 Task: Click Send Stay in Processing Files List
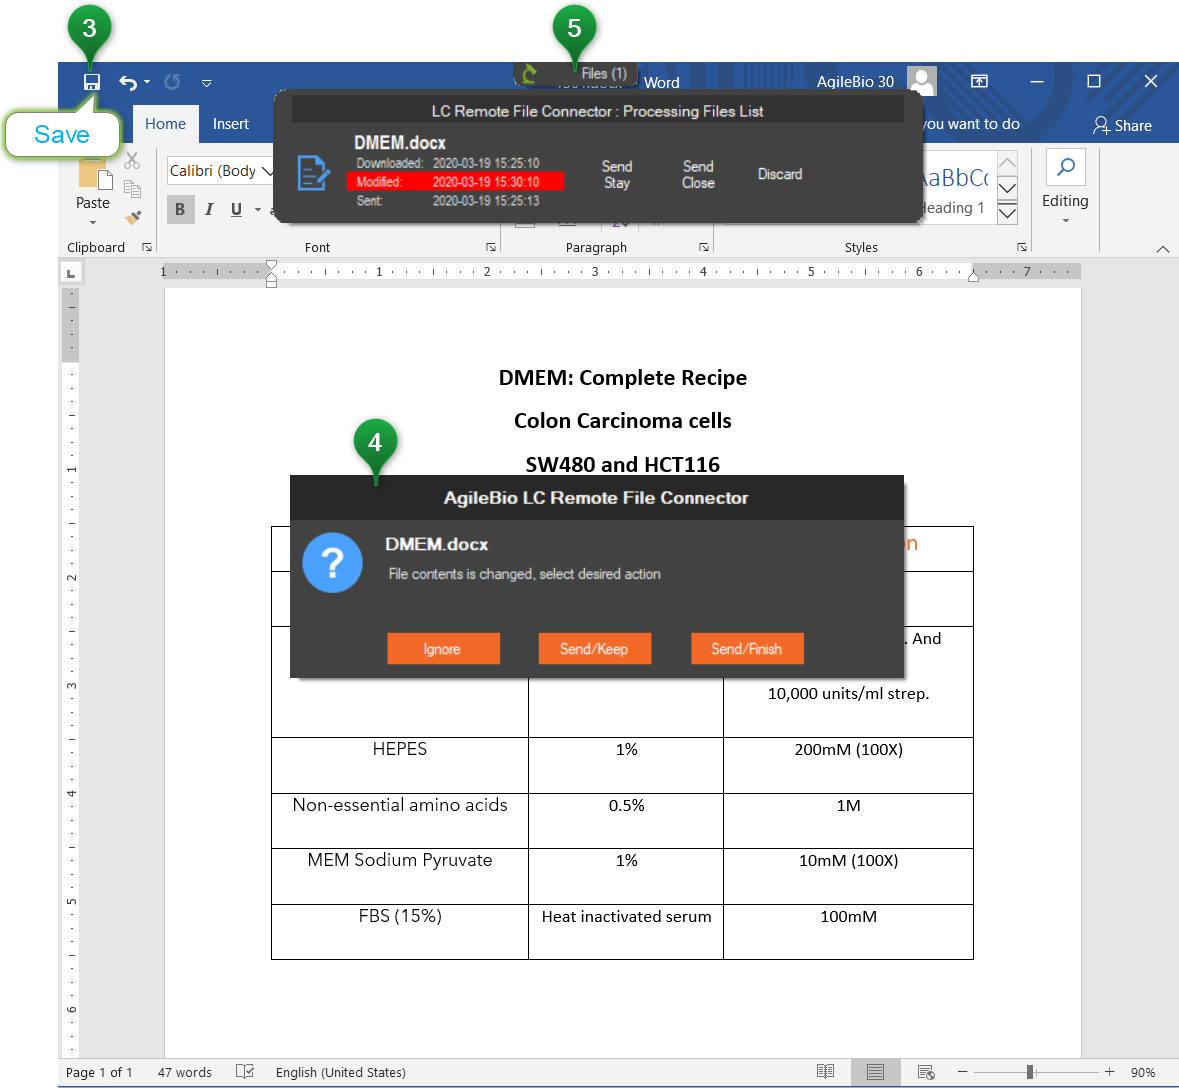point(617,174)
